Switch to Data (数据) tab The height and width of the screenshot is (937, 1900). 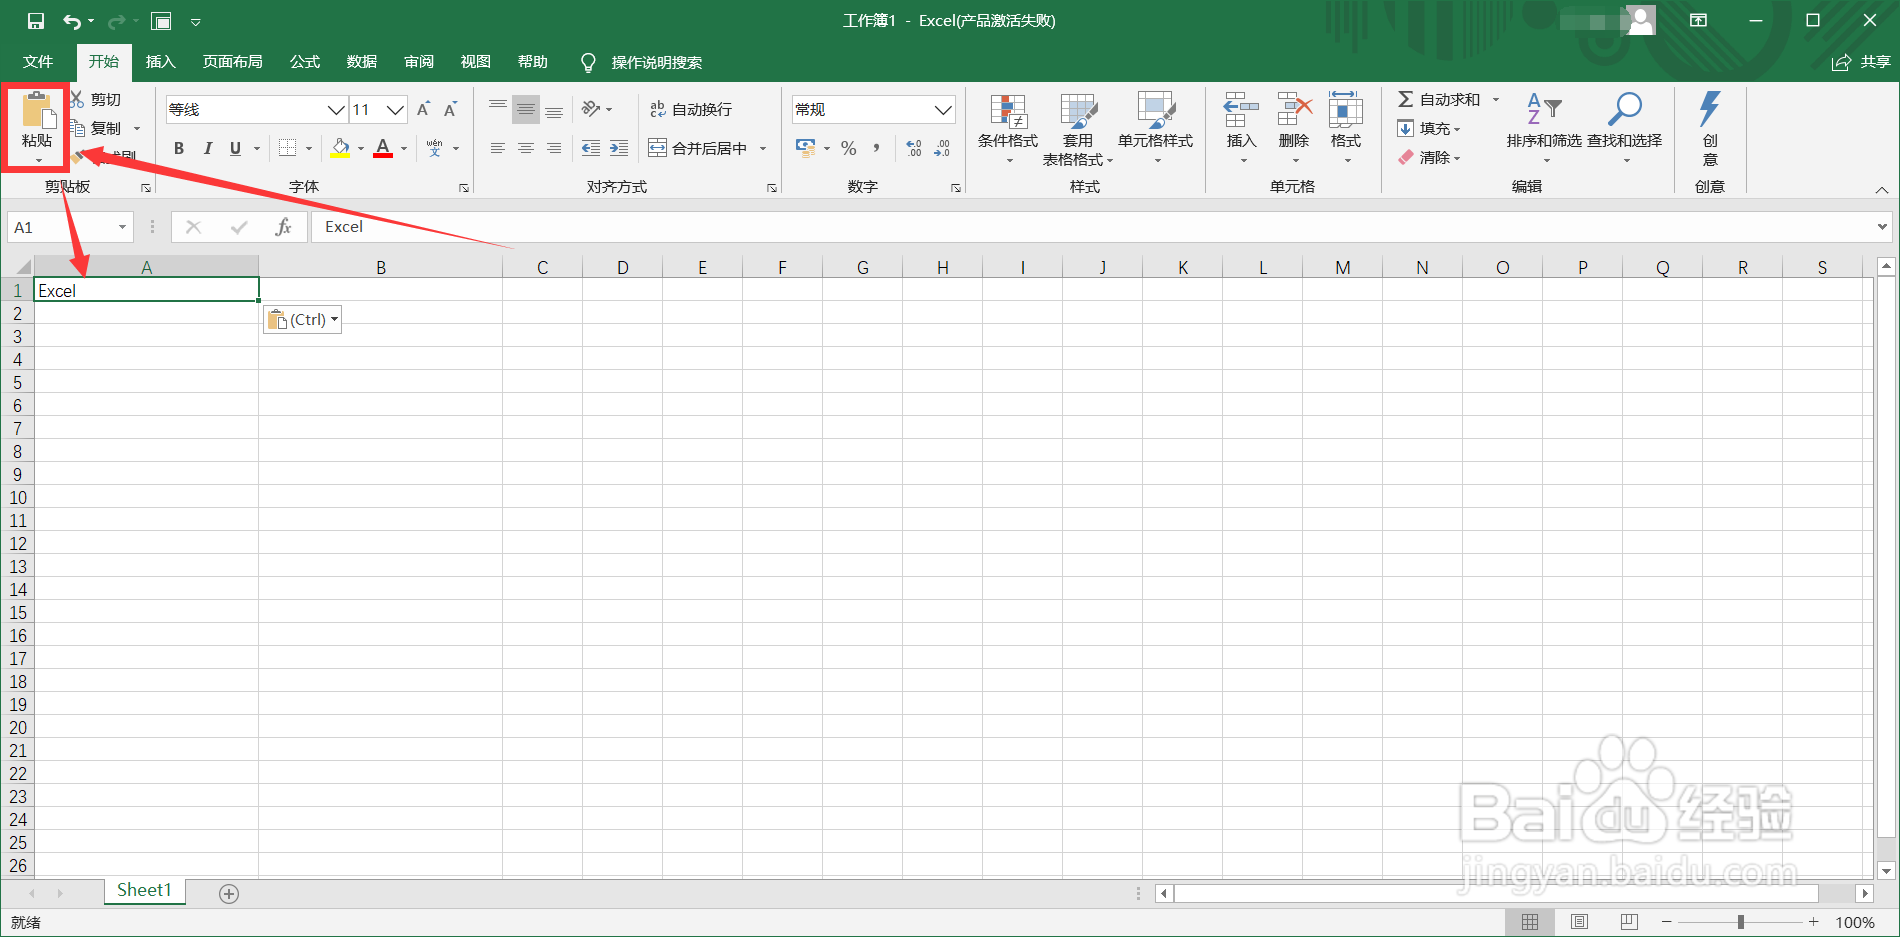tap(362, 62)
